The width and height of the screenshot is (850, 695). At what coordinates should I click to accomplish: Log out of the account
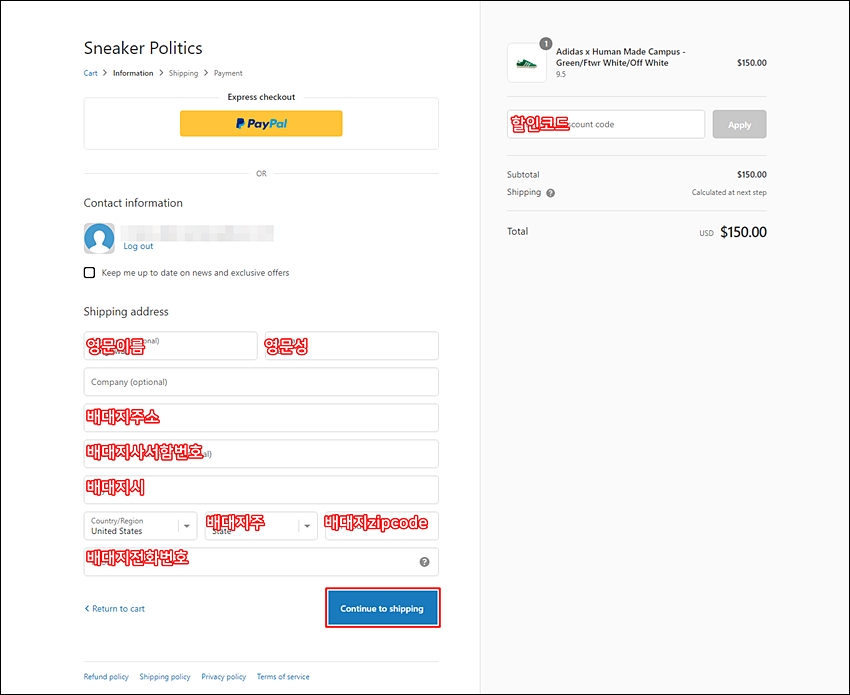pos(138,246)
